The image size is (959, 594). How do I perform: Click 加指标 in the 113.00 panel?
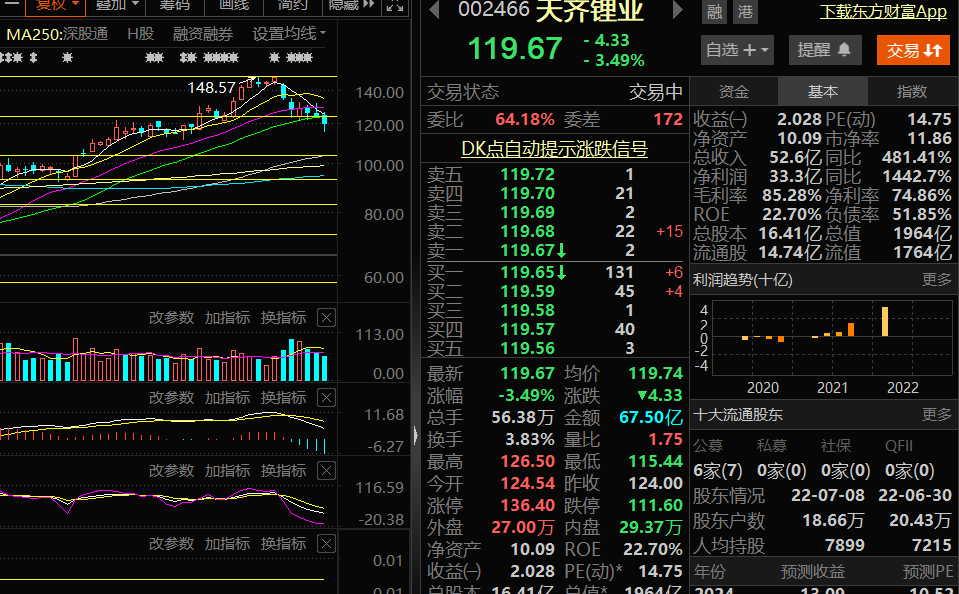227,317
